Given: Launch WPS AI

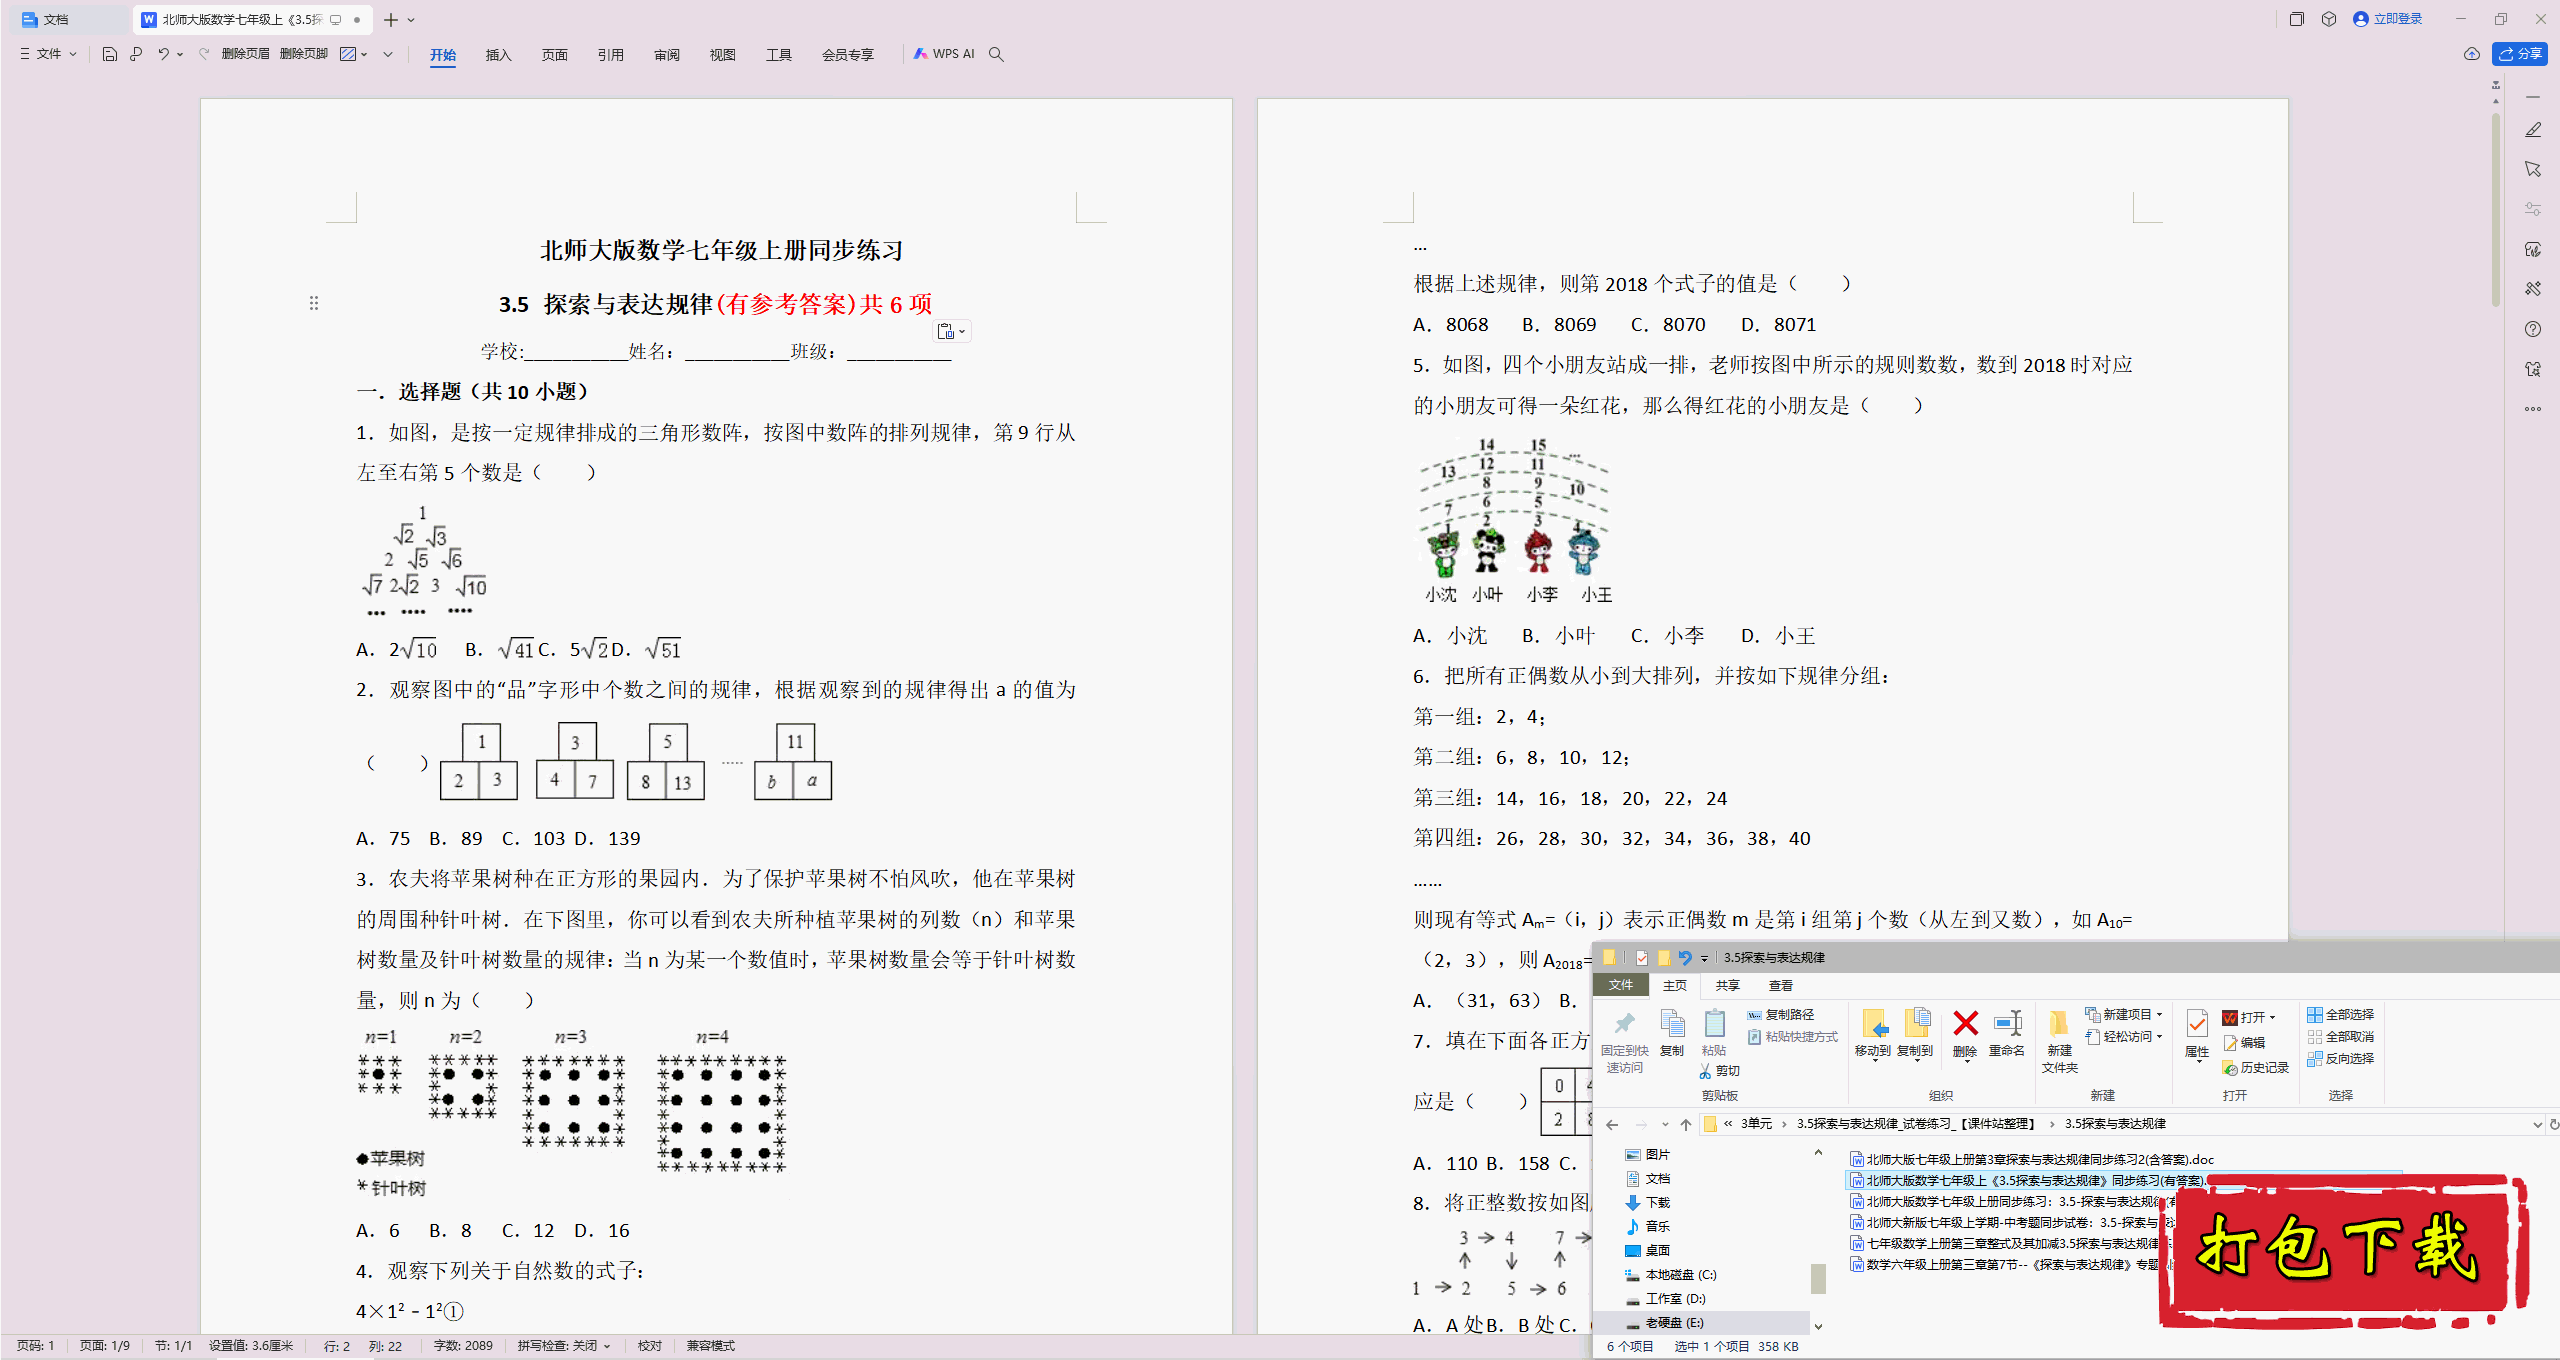Looking at the screenshot, I should coord(944,54).
